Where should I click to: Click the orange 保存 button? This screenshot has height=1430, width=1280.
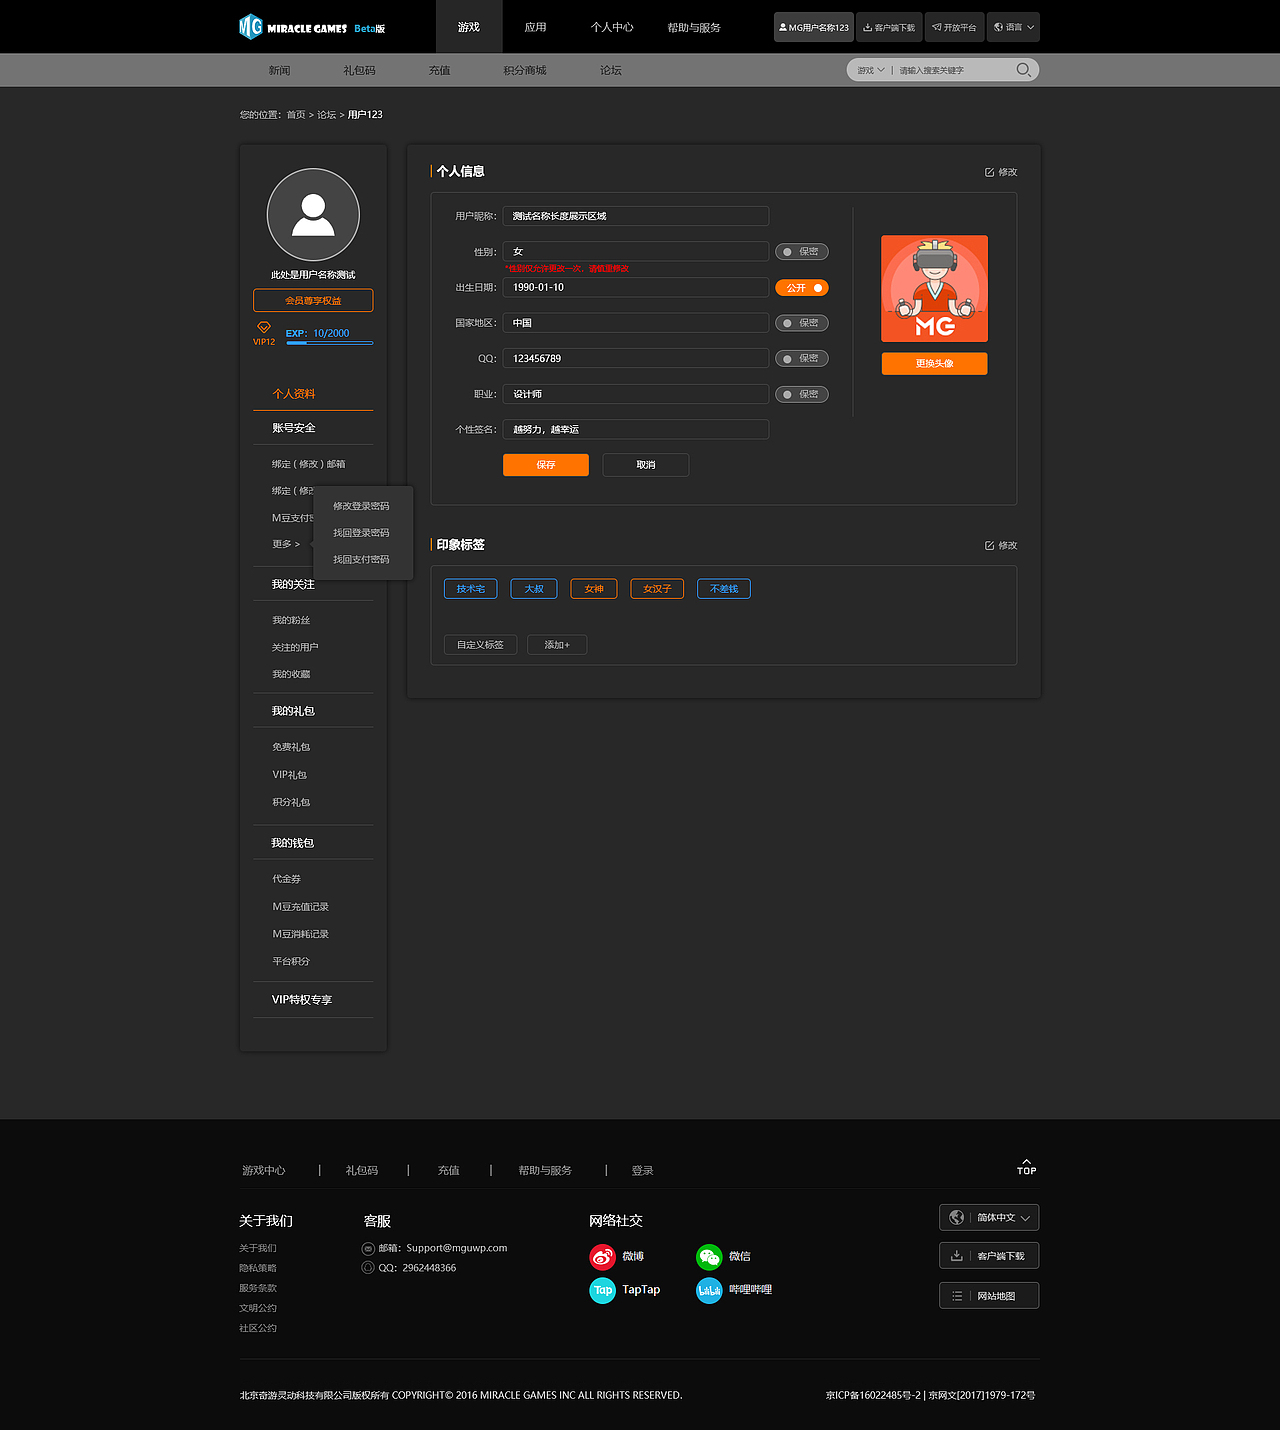coord(546,465)
